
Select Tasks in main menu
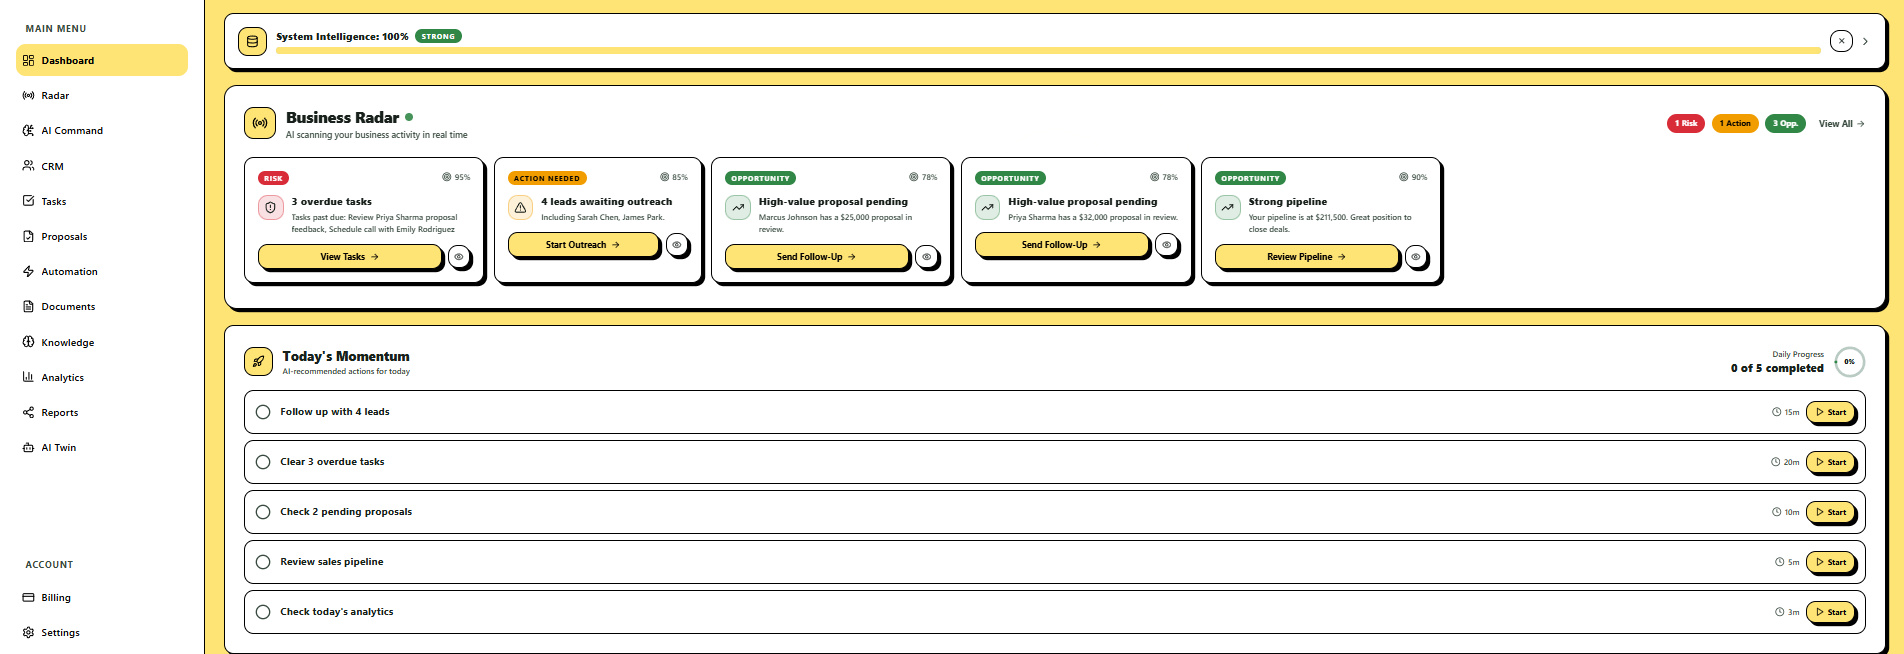(x=102, y=201)
